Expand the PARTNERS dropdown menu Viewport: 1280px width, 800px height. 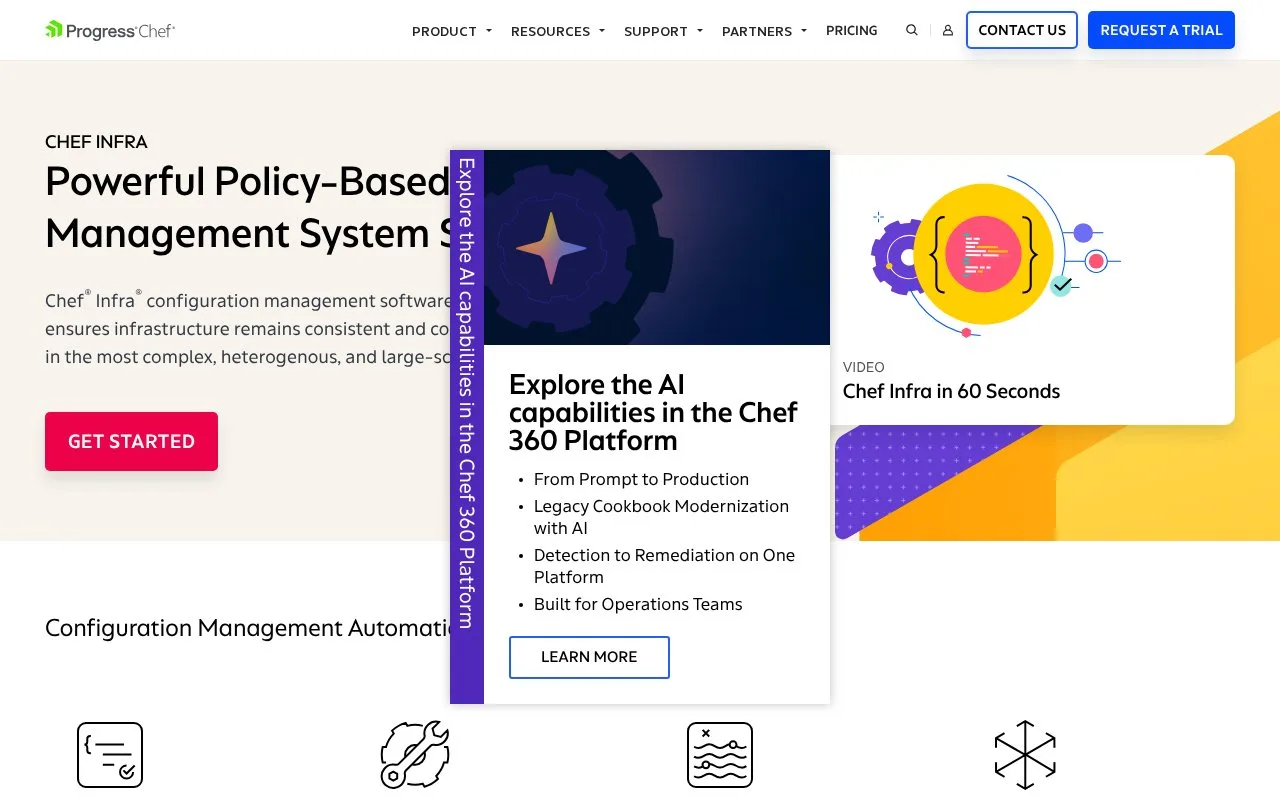coord(765,31)
